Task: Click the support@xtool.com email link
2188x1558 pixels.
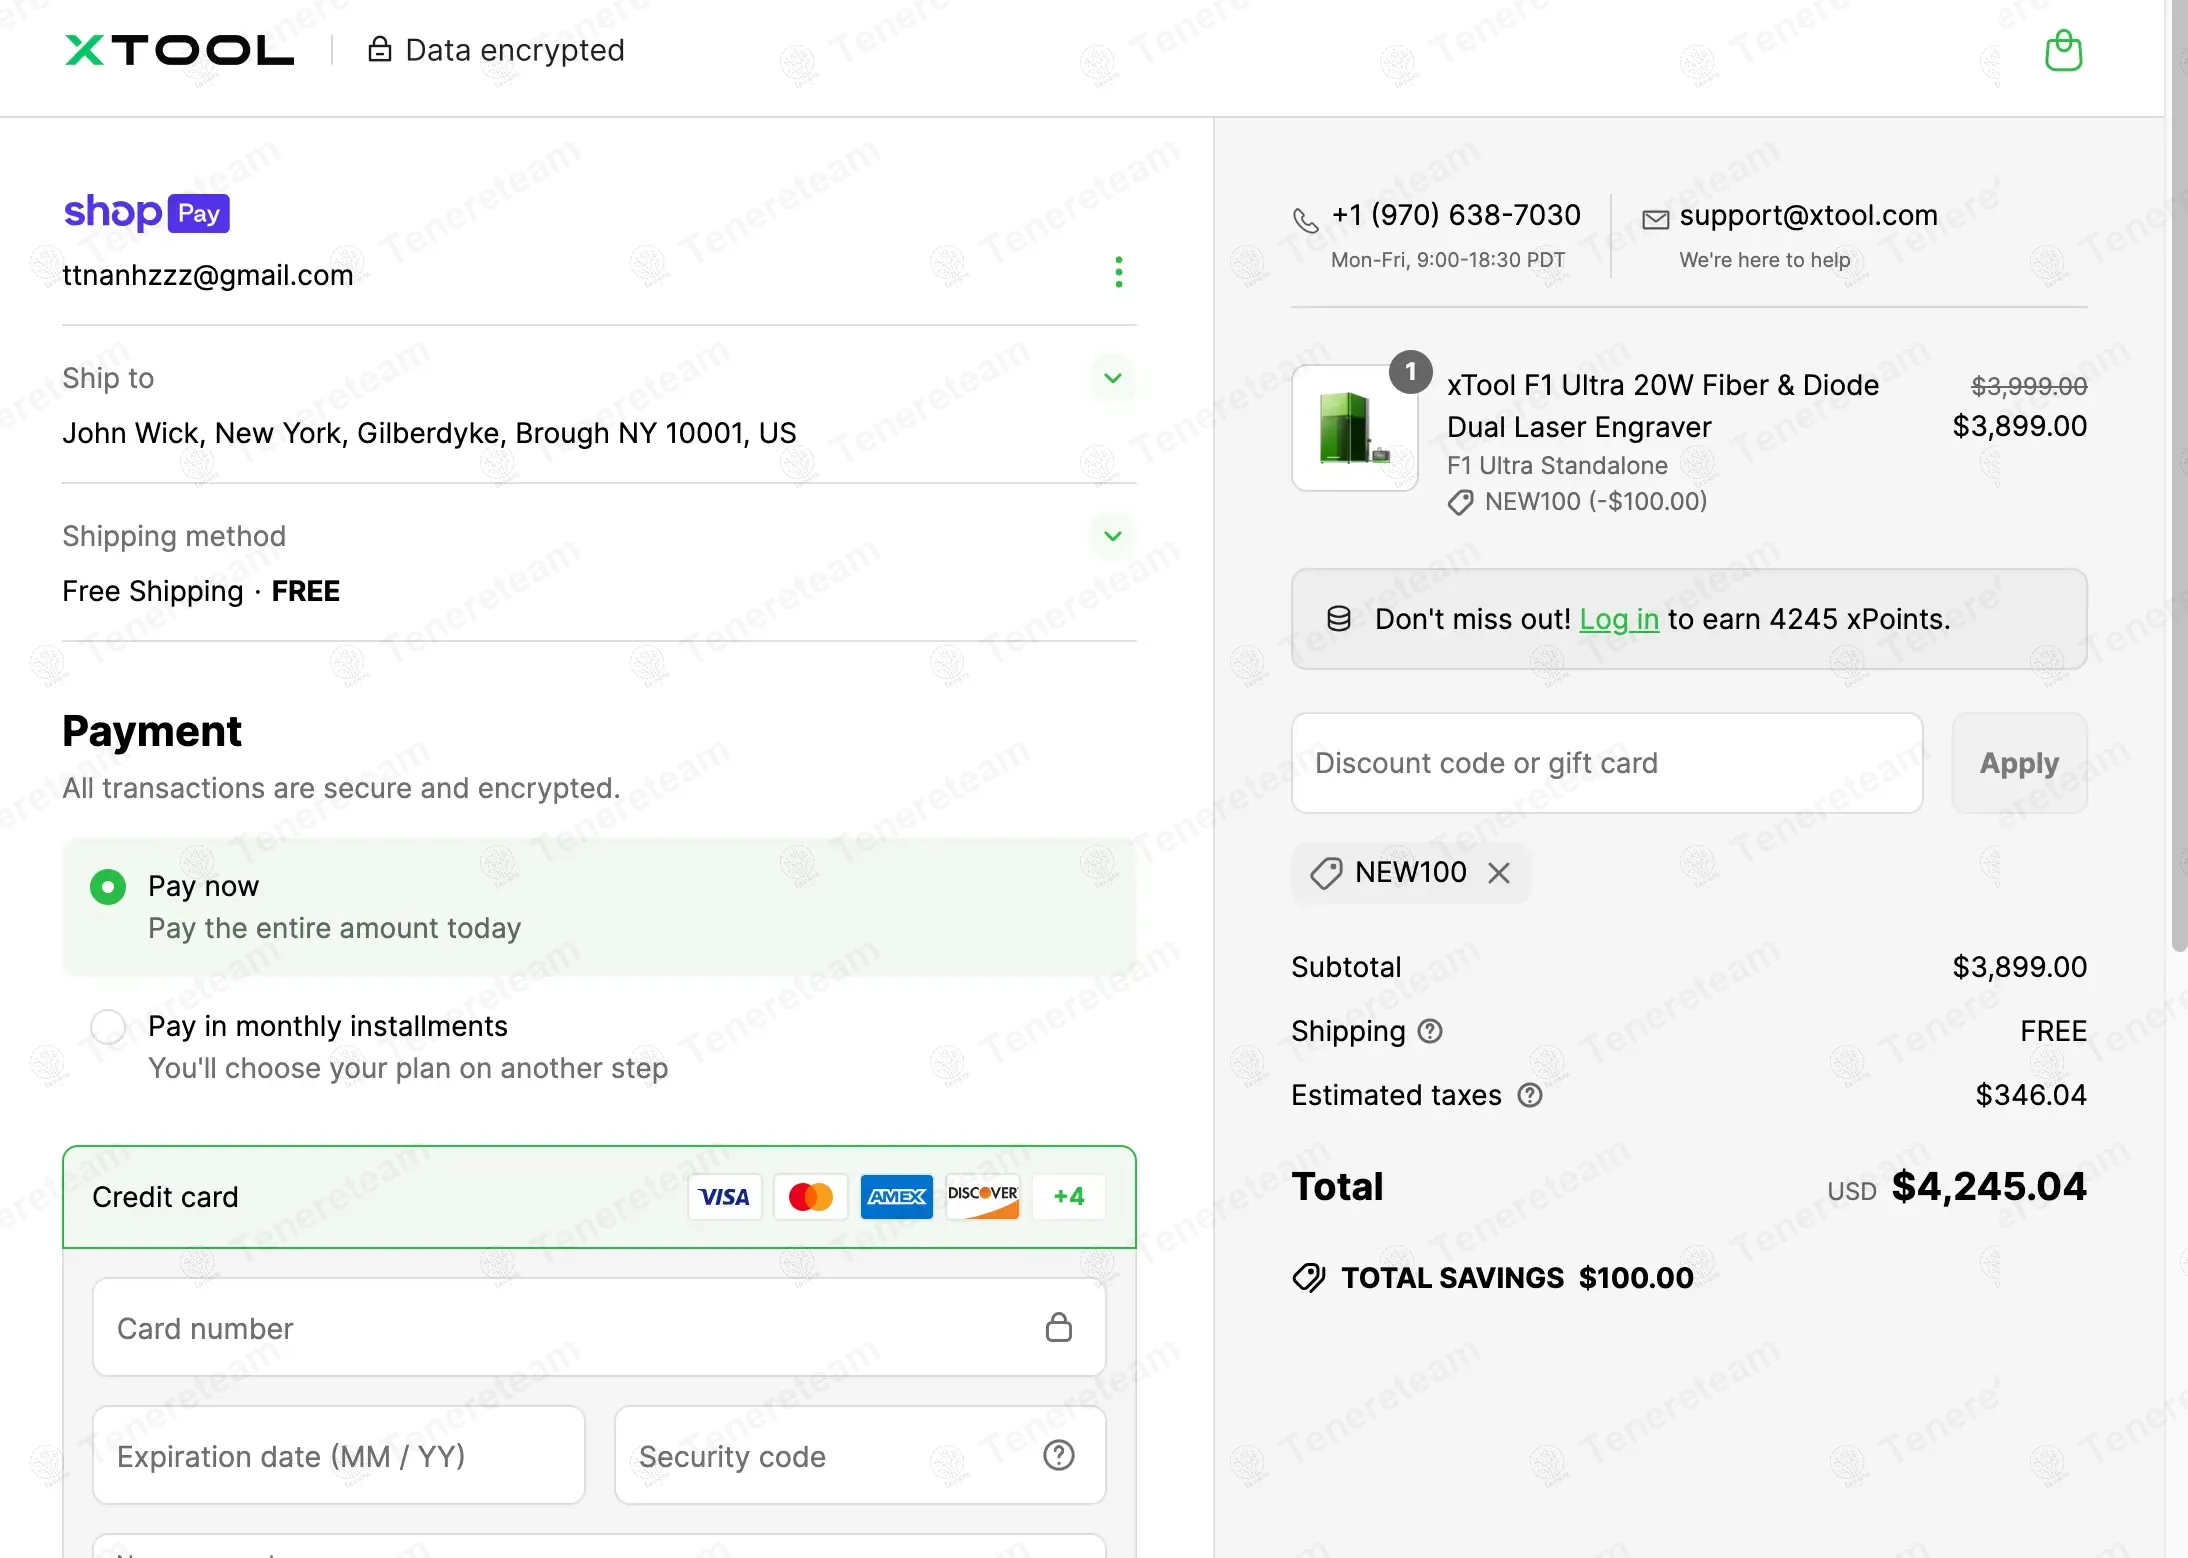Action: click(x=1808, y=215)
